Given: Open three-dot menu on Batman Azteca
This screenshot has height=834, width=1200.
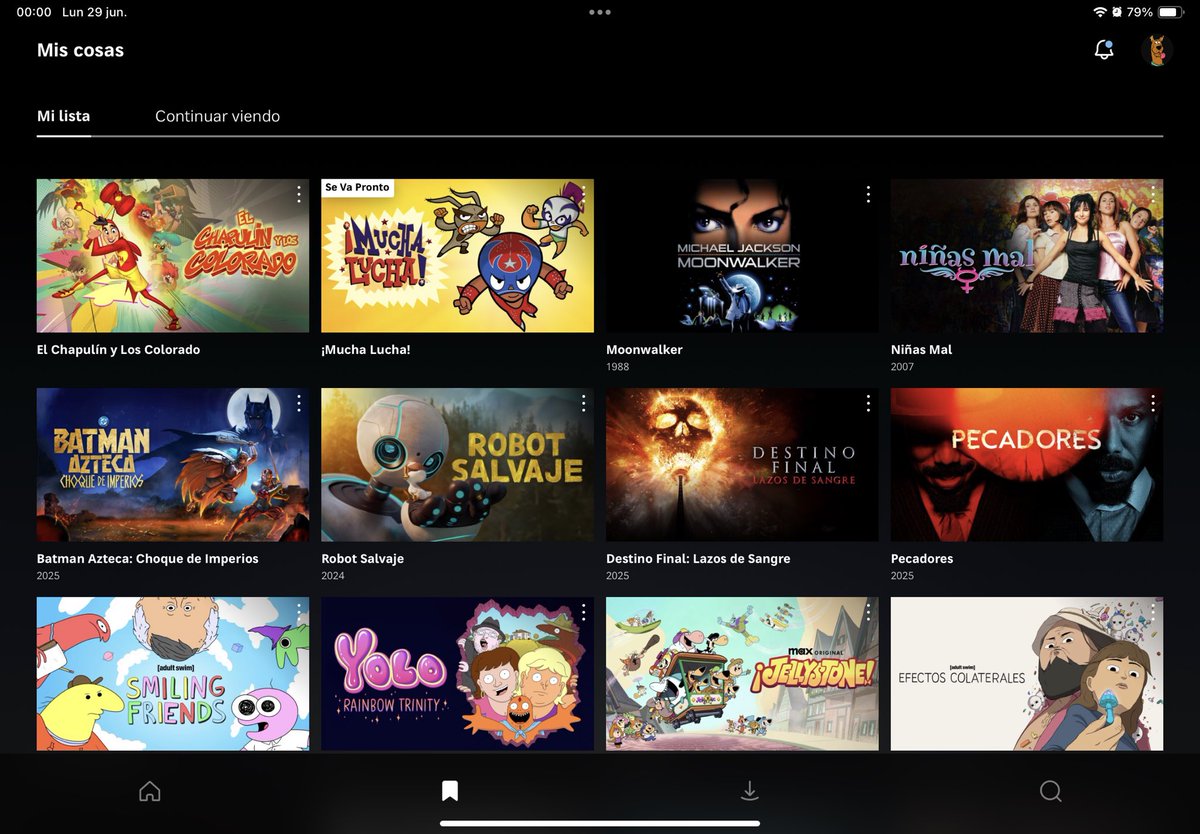Looking at the screenshot, I should [x=298, y=403].
